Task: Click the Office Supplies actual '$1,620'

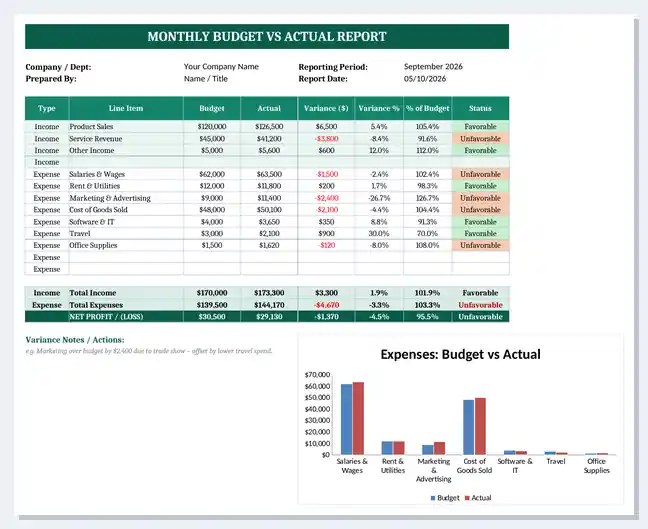Action: point(269,245)
